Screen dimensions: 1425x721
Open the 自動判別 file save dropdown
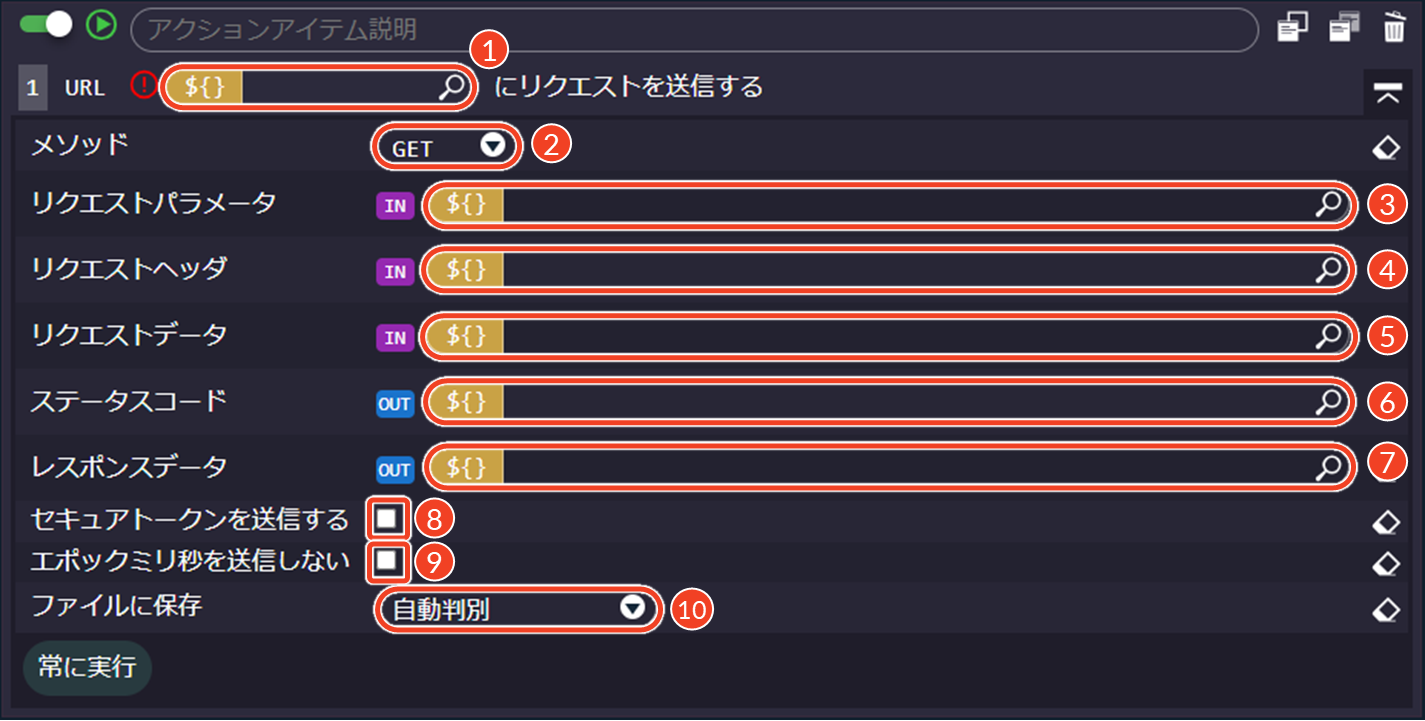pos(518,608)
